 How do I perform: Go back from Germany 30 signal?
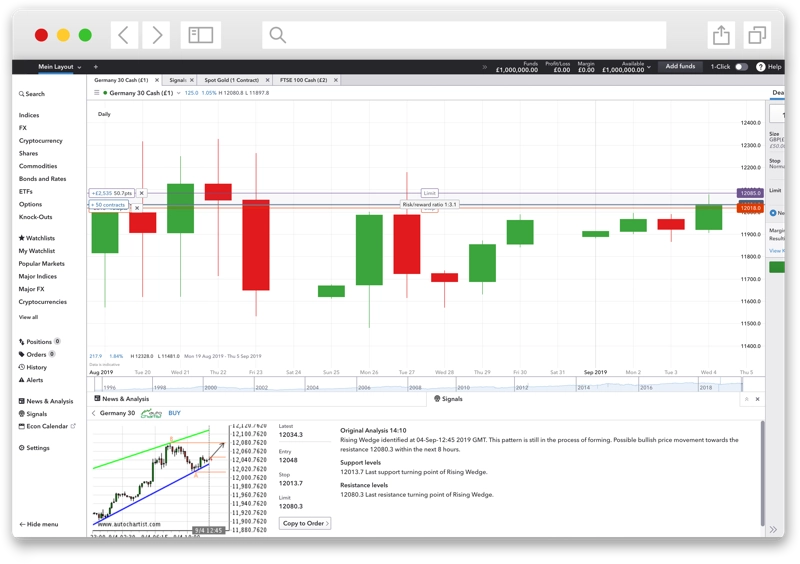[x=93, y=413]
